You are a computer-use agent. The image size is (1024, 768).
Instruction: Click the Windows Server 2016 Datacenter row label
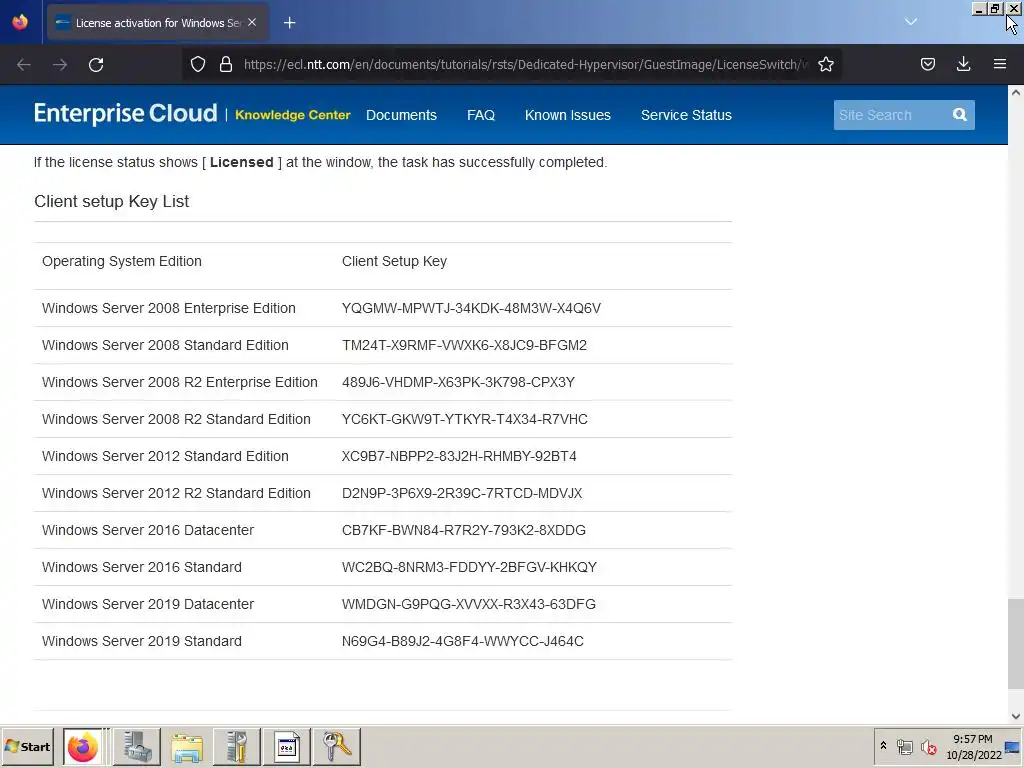[x=148, y=530]
